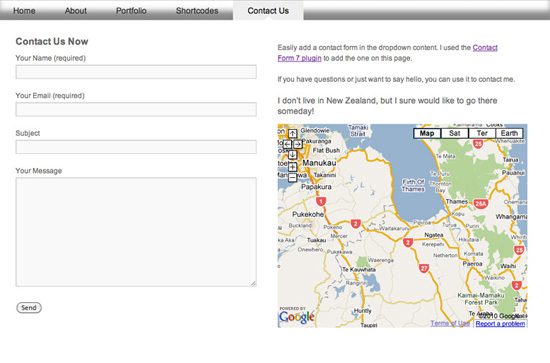The image size is (550, 363).
Task: Click the highway 27 shield marker
Action: pos(424,268)
